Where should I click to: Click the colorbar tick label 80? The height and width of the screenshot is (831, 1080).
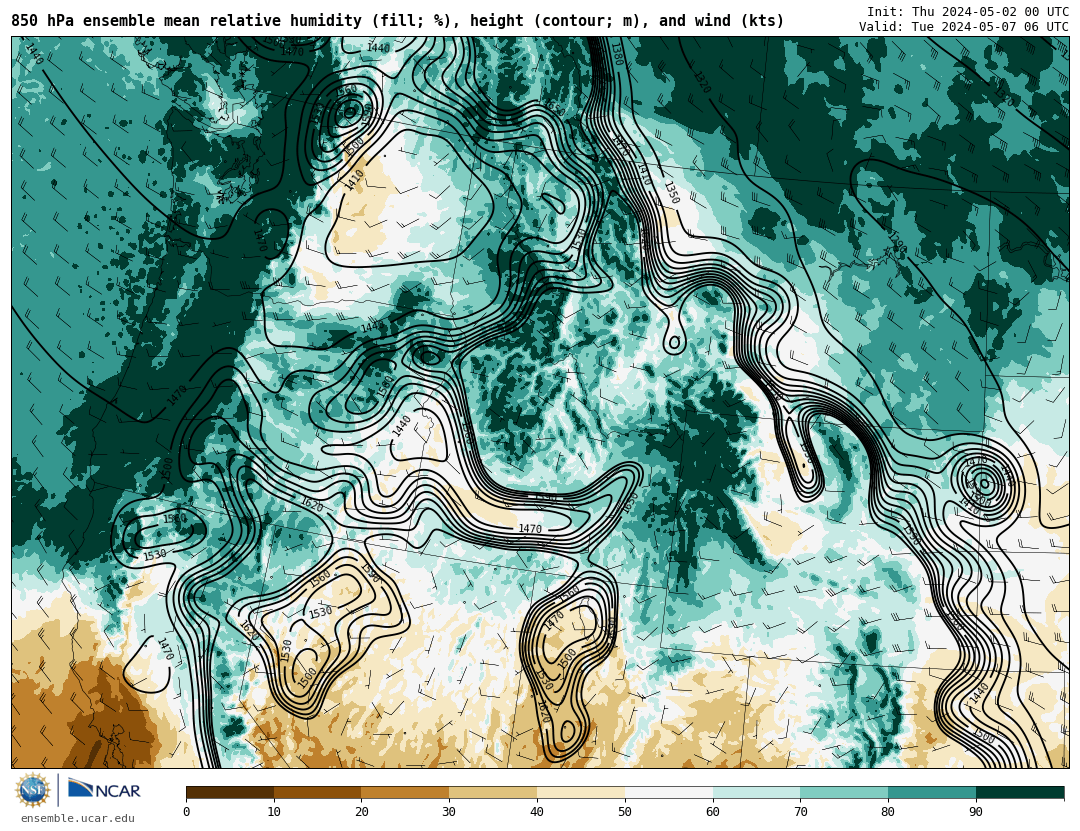[x=889, y=812]
